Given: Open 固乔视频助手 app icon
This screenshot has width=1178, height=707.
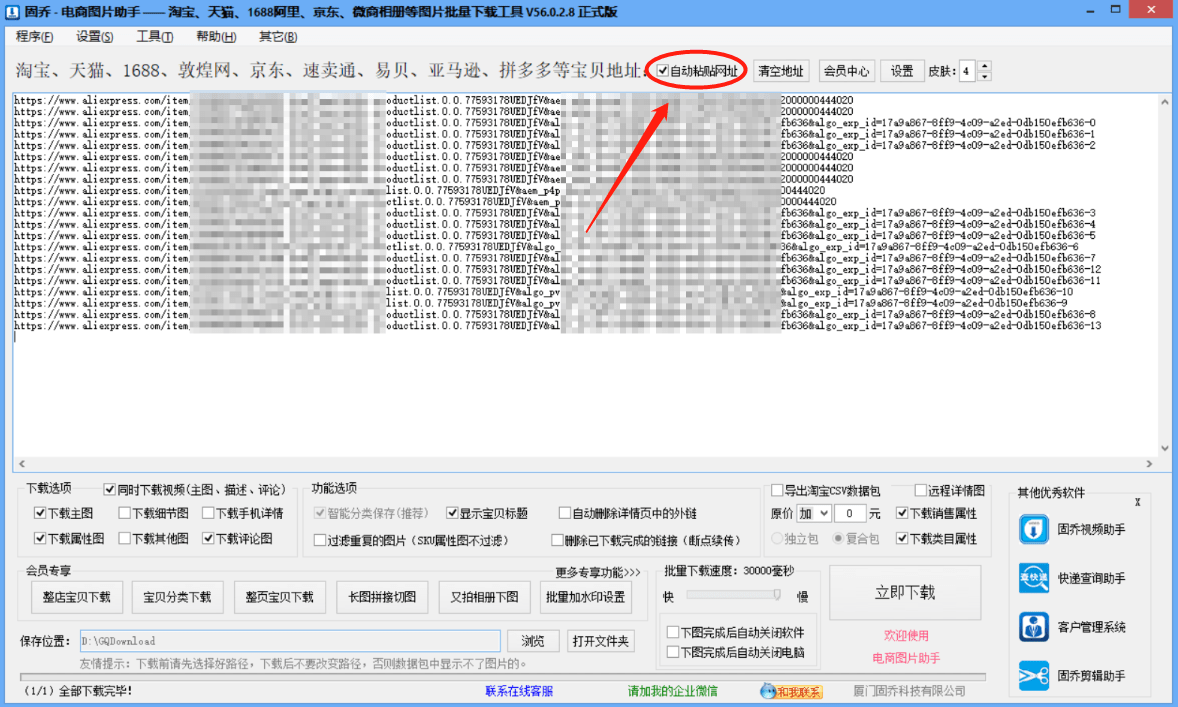Looking at the screenshot, I should [1034, 529].
